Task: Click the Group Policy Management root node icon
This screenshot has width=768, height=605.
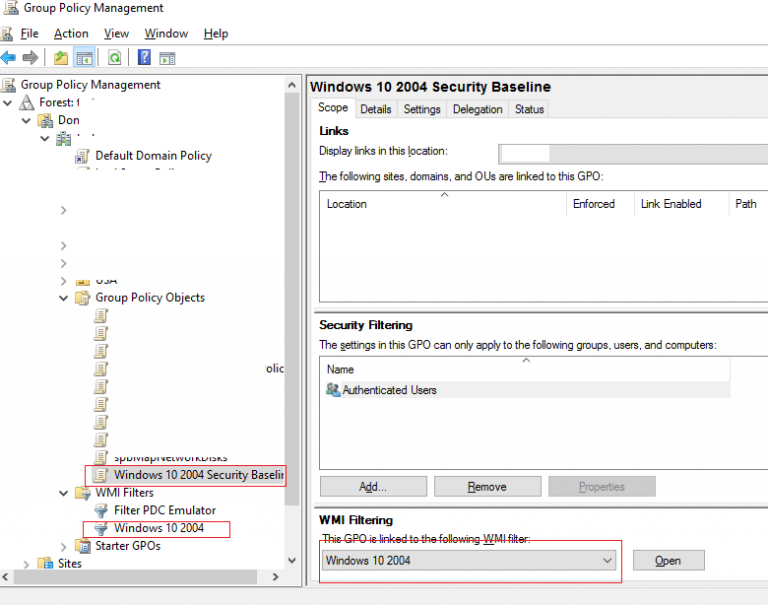Action: (x=8, y=85)
